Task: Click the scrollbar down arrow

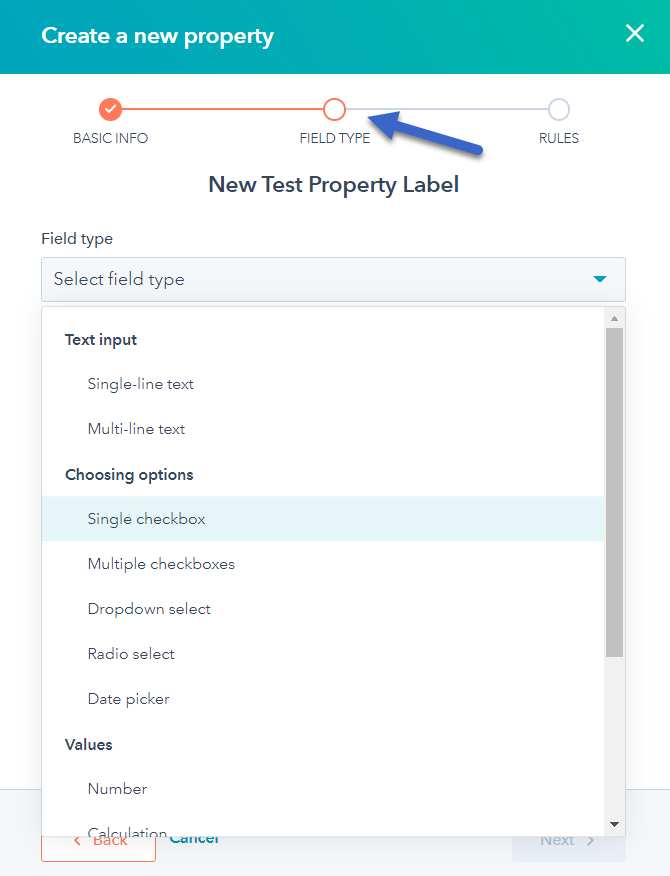Action: [614, 824]
